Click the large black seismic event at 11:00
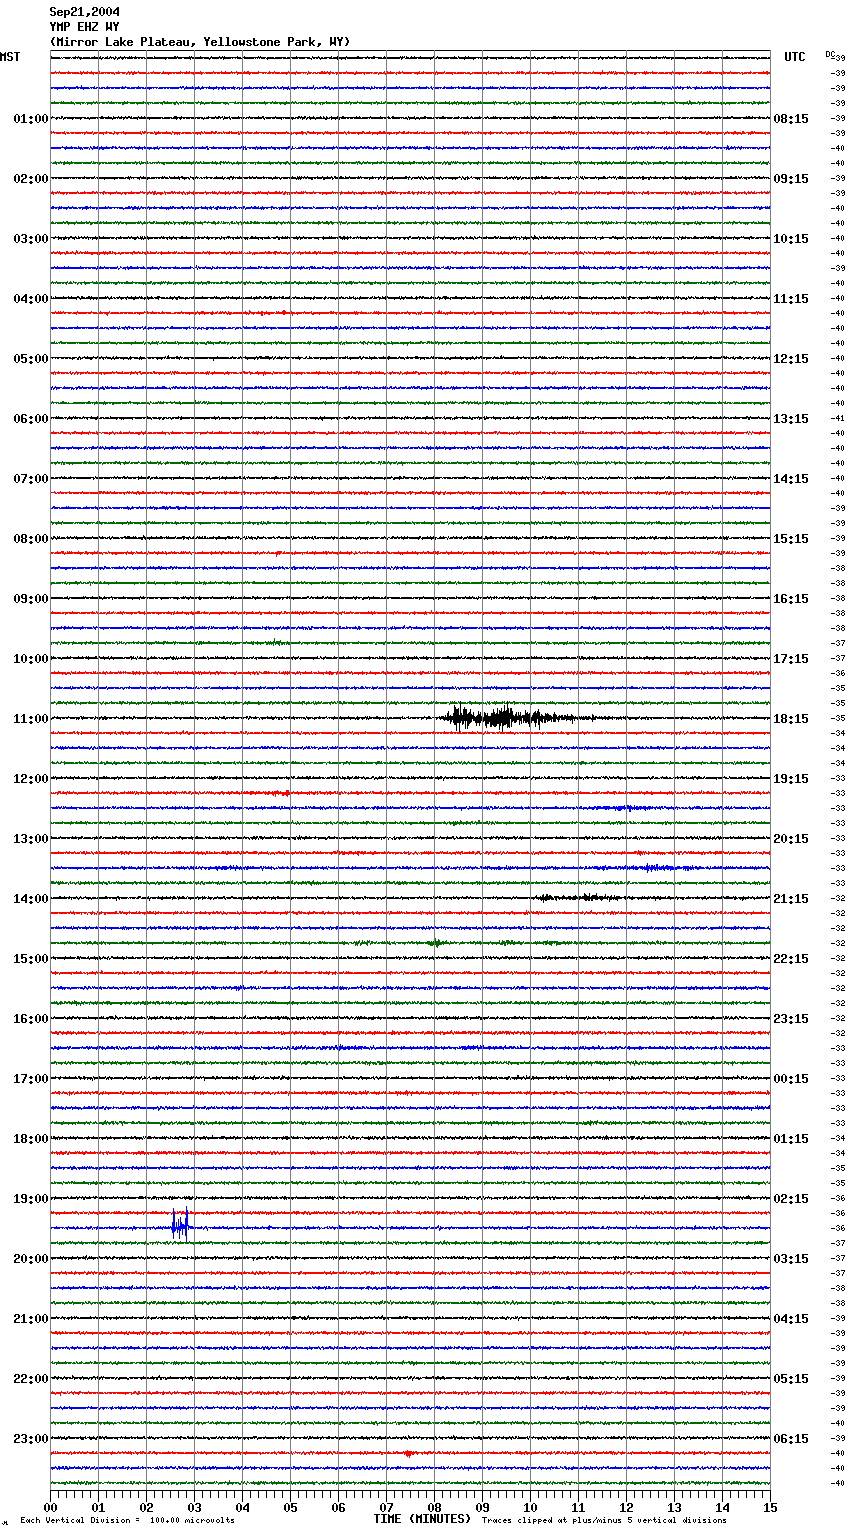This screenshot has height=1534, width=850. coord(508,718)
